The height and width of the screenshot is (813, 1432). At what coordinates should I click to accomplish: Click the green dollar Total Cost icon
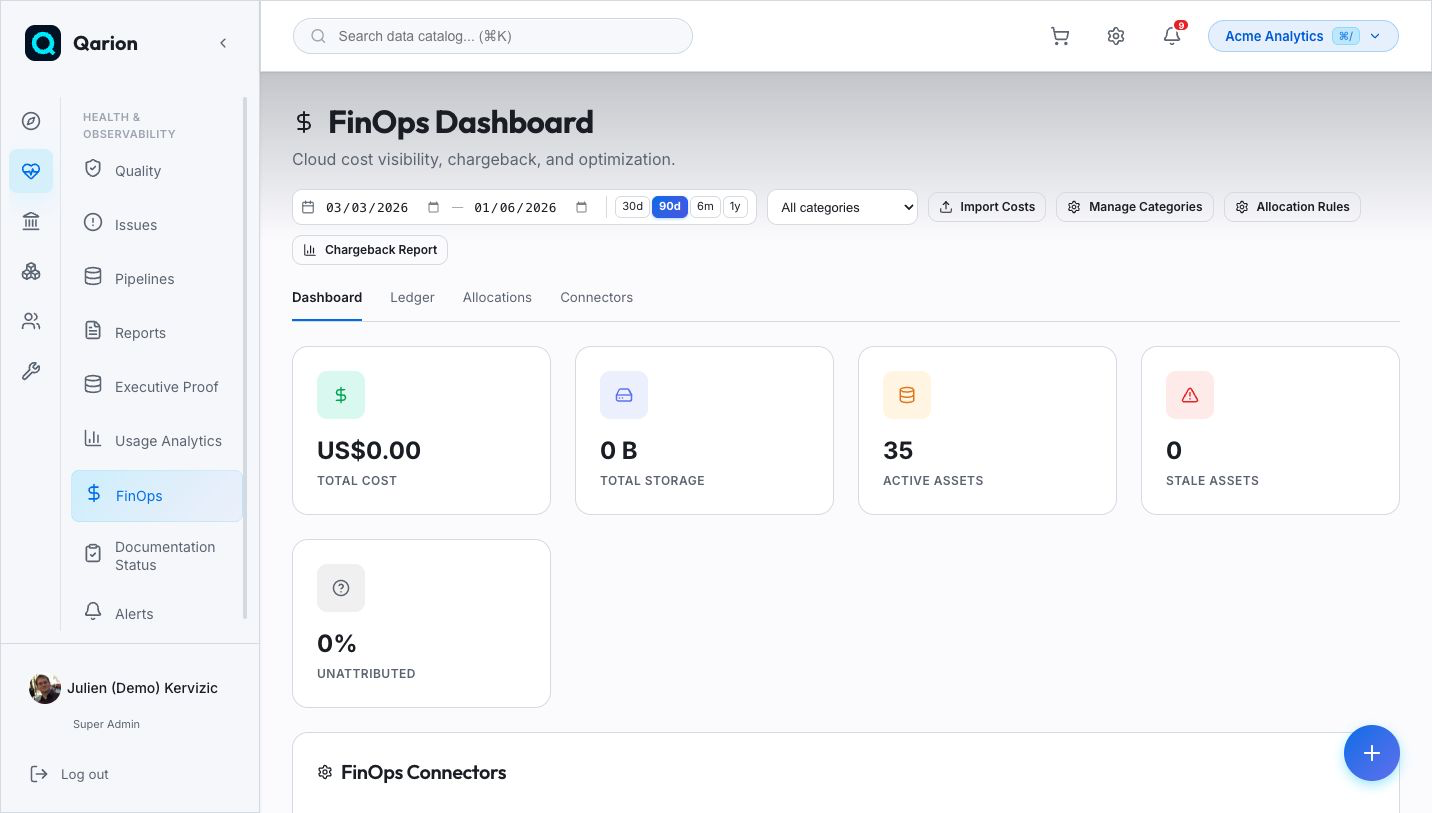click(x=341, y=395)
